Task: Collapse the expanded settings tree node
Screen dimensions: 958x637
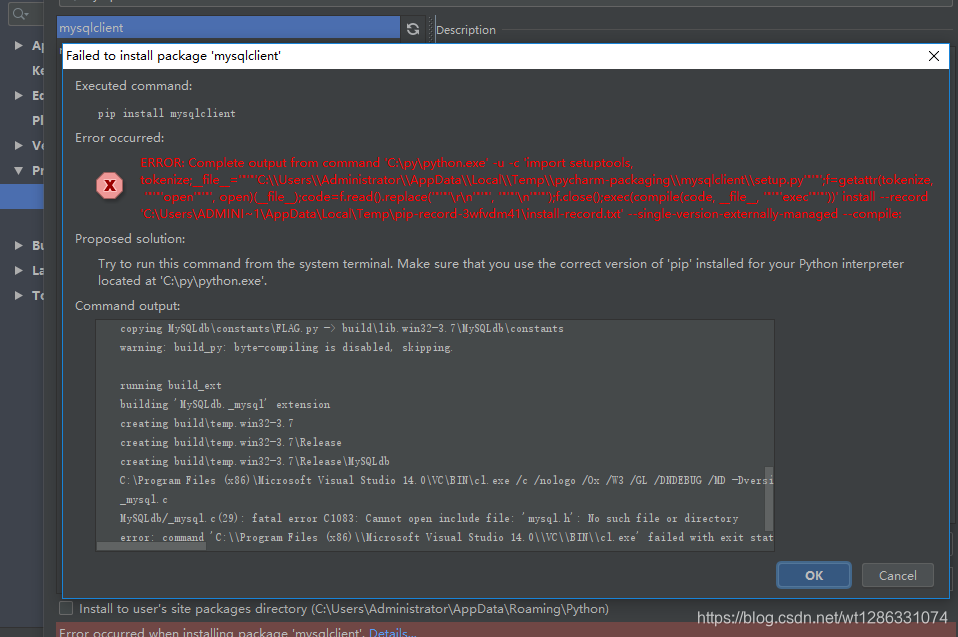Action: pos(18,170)
